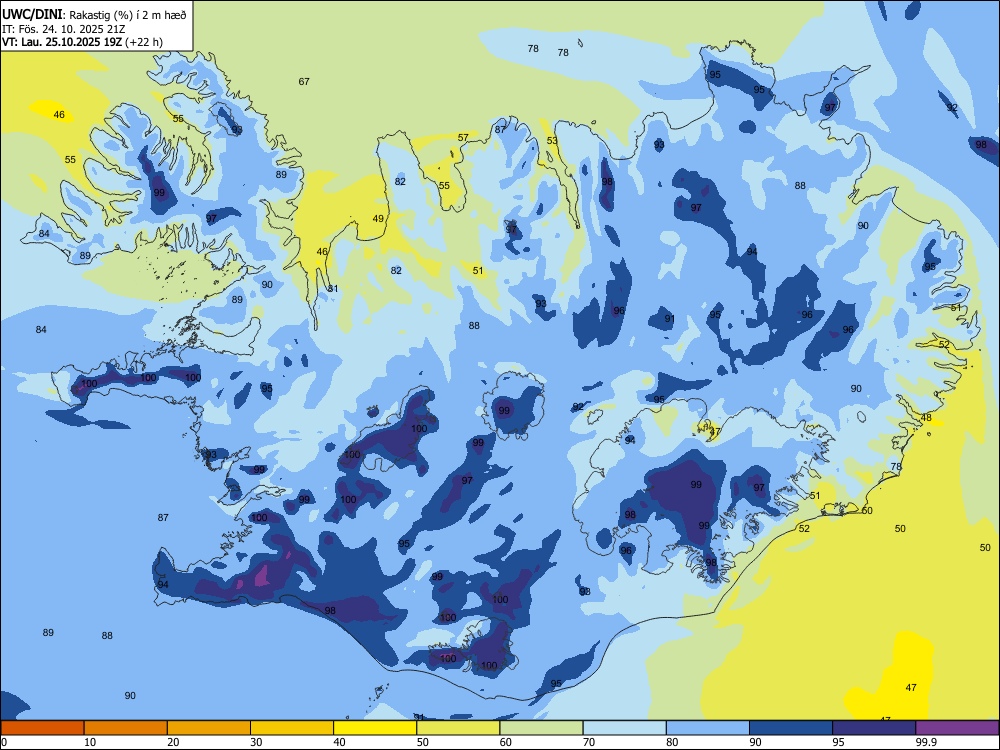
Task: Click the map humidity value '67'
Action: [304, 81]
